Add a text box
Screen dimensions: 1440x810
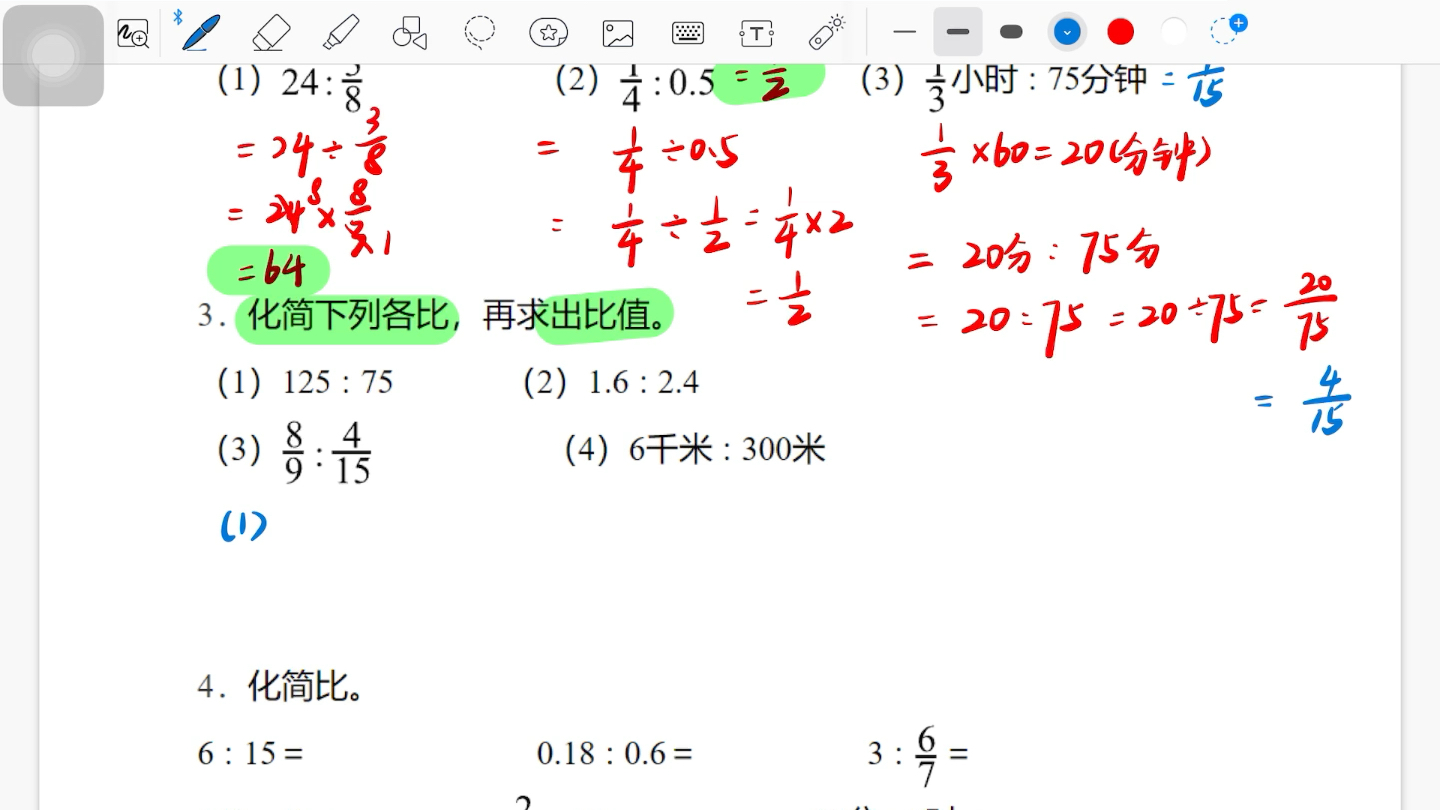pyautogui.click(x=757, y=33)
